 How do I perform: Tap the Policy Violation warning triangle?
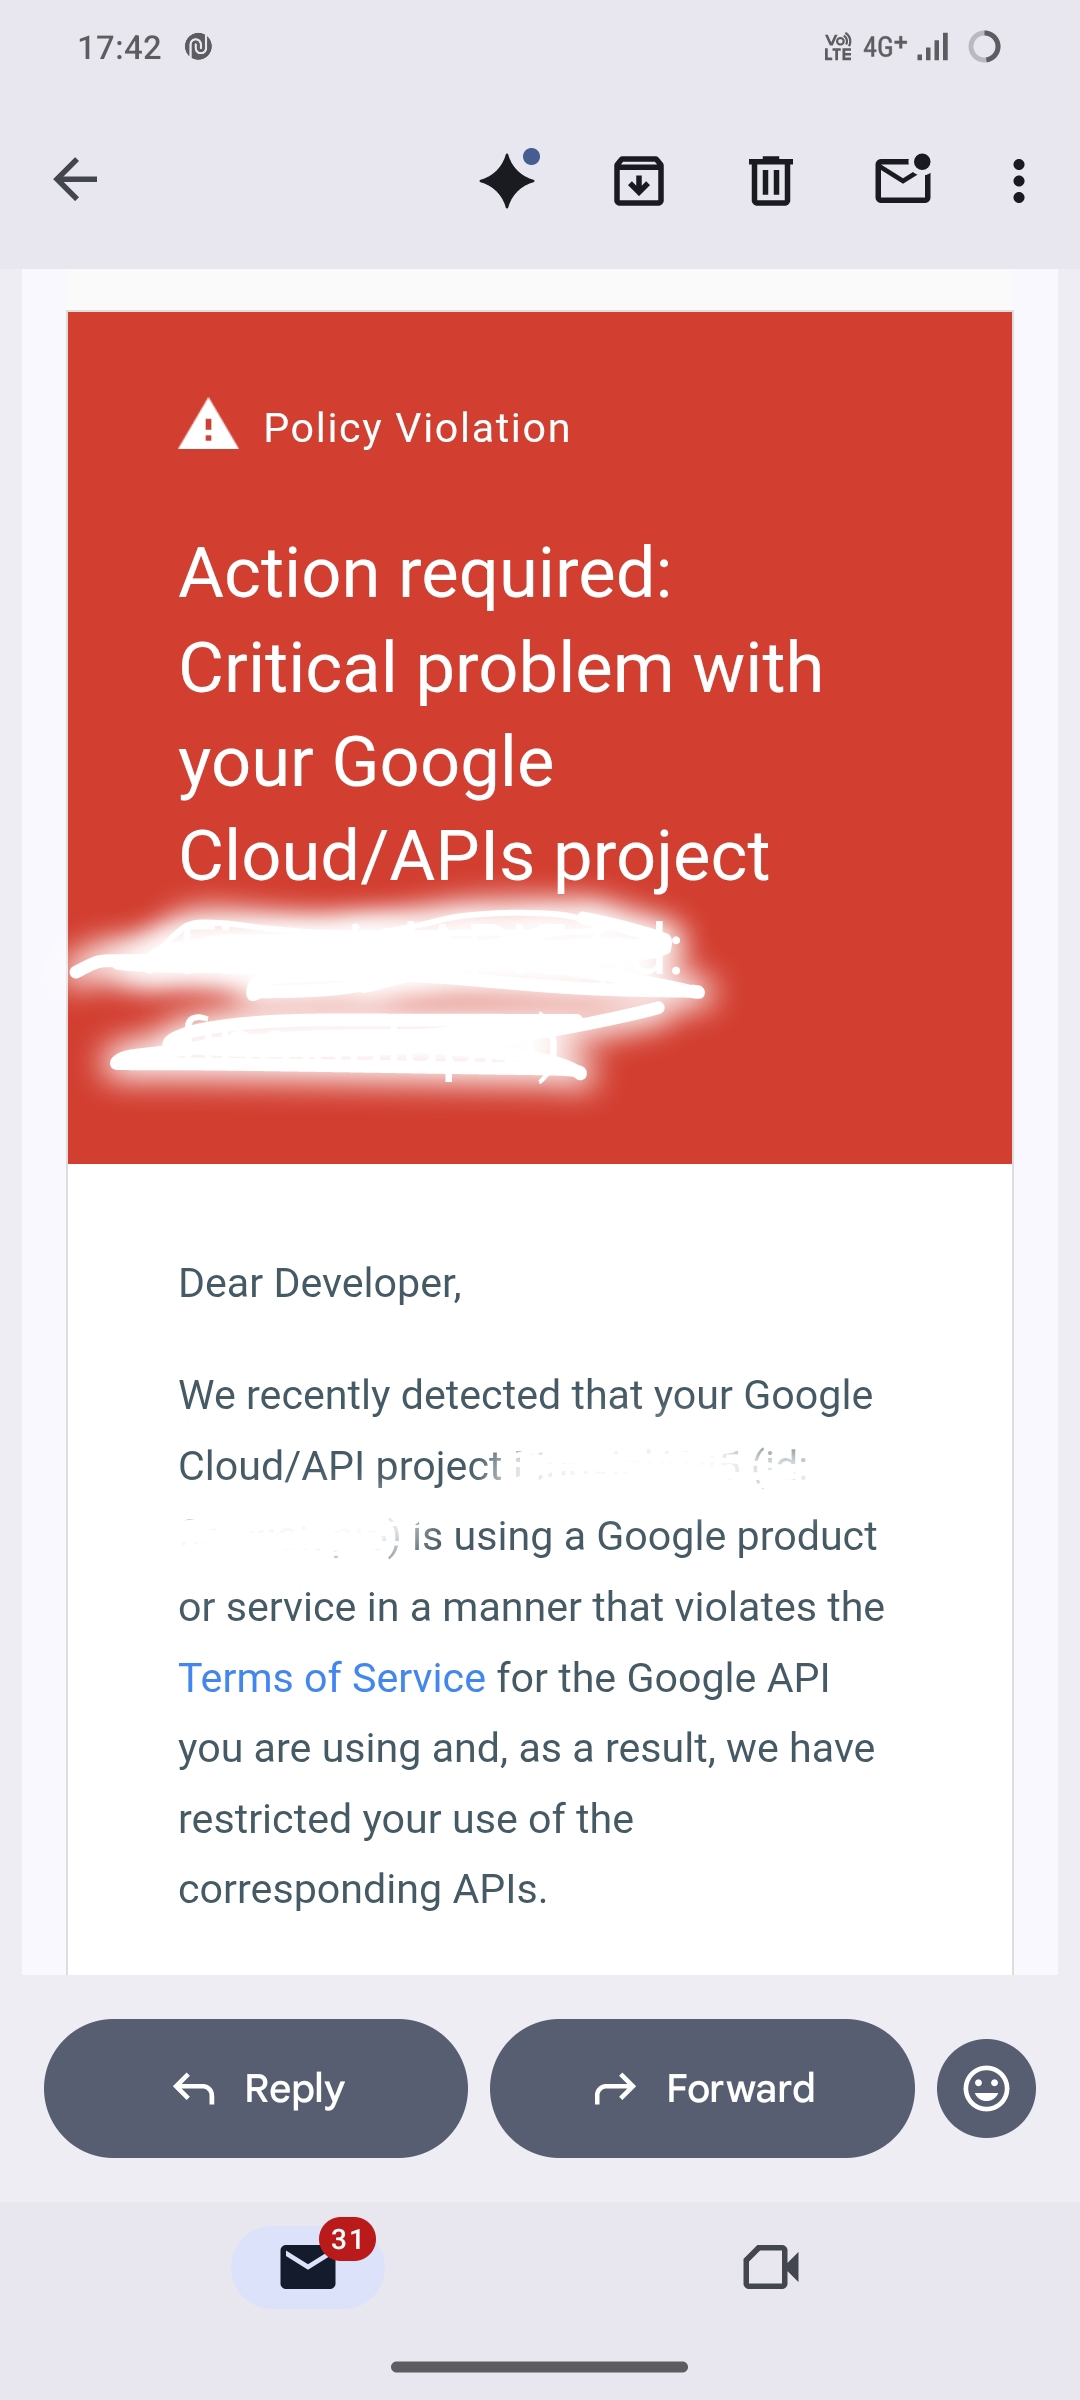pos(208,426)
